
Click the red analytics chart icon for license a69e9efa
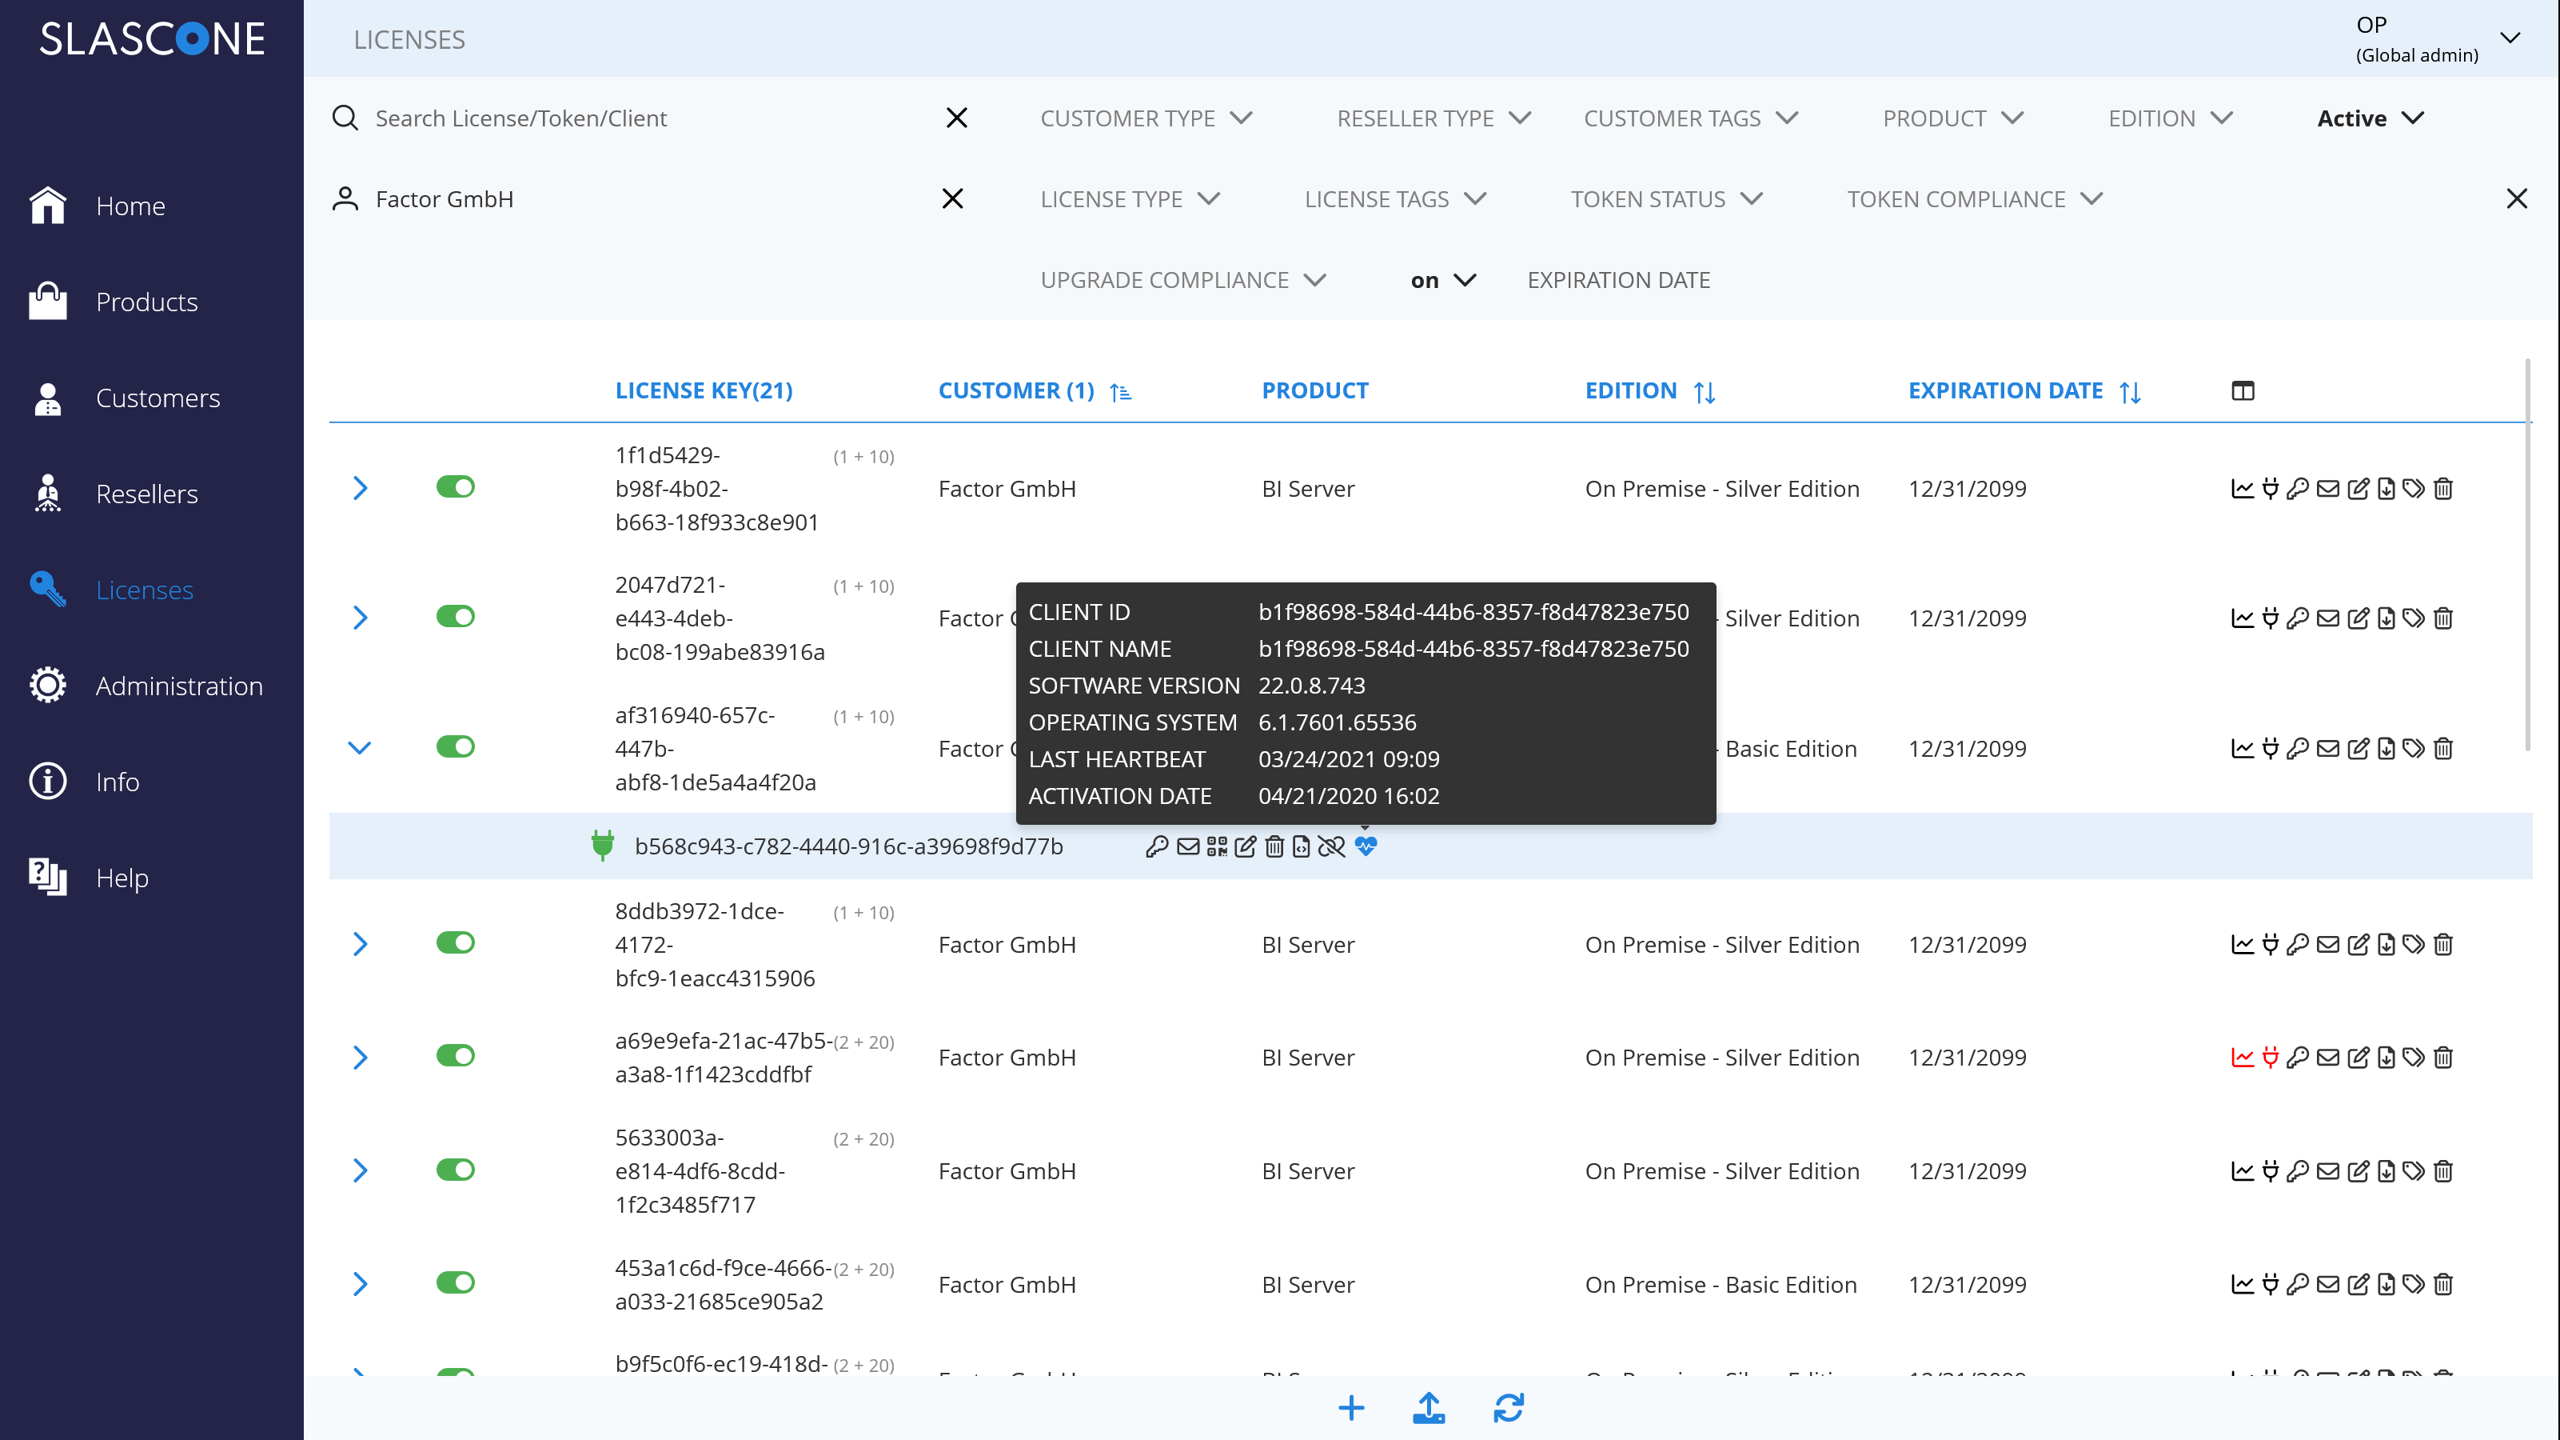coord(2242,1058)
